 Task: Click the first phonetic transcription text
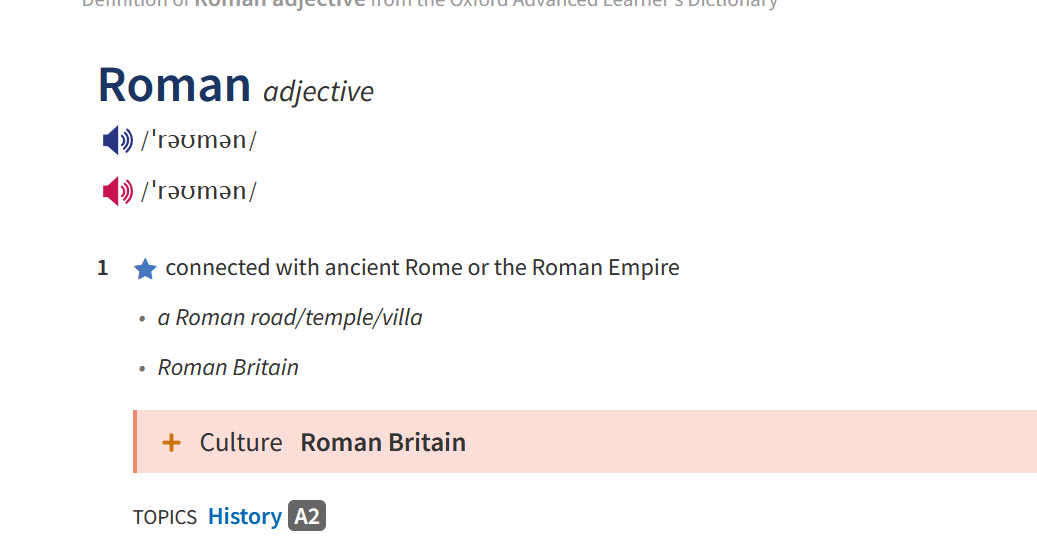point(198,140)
